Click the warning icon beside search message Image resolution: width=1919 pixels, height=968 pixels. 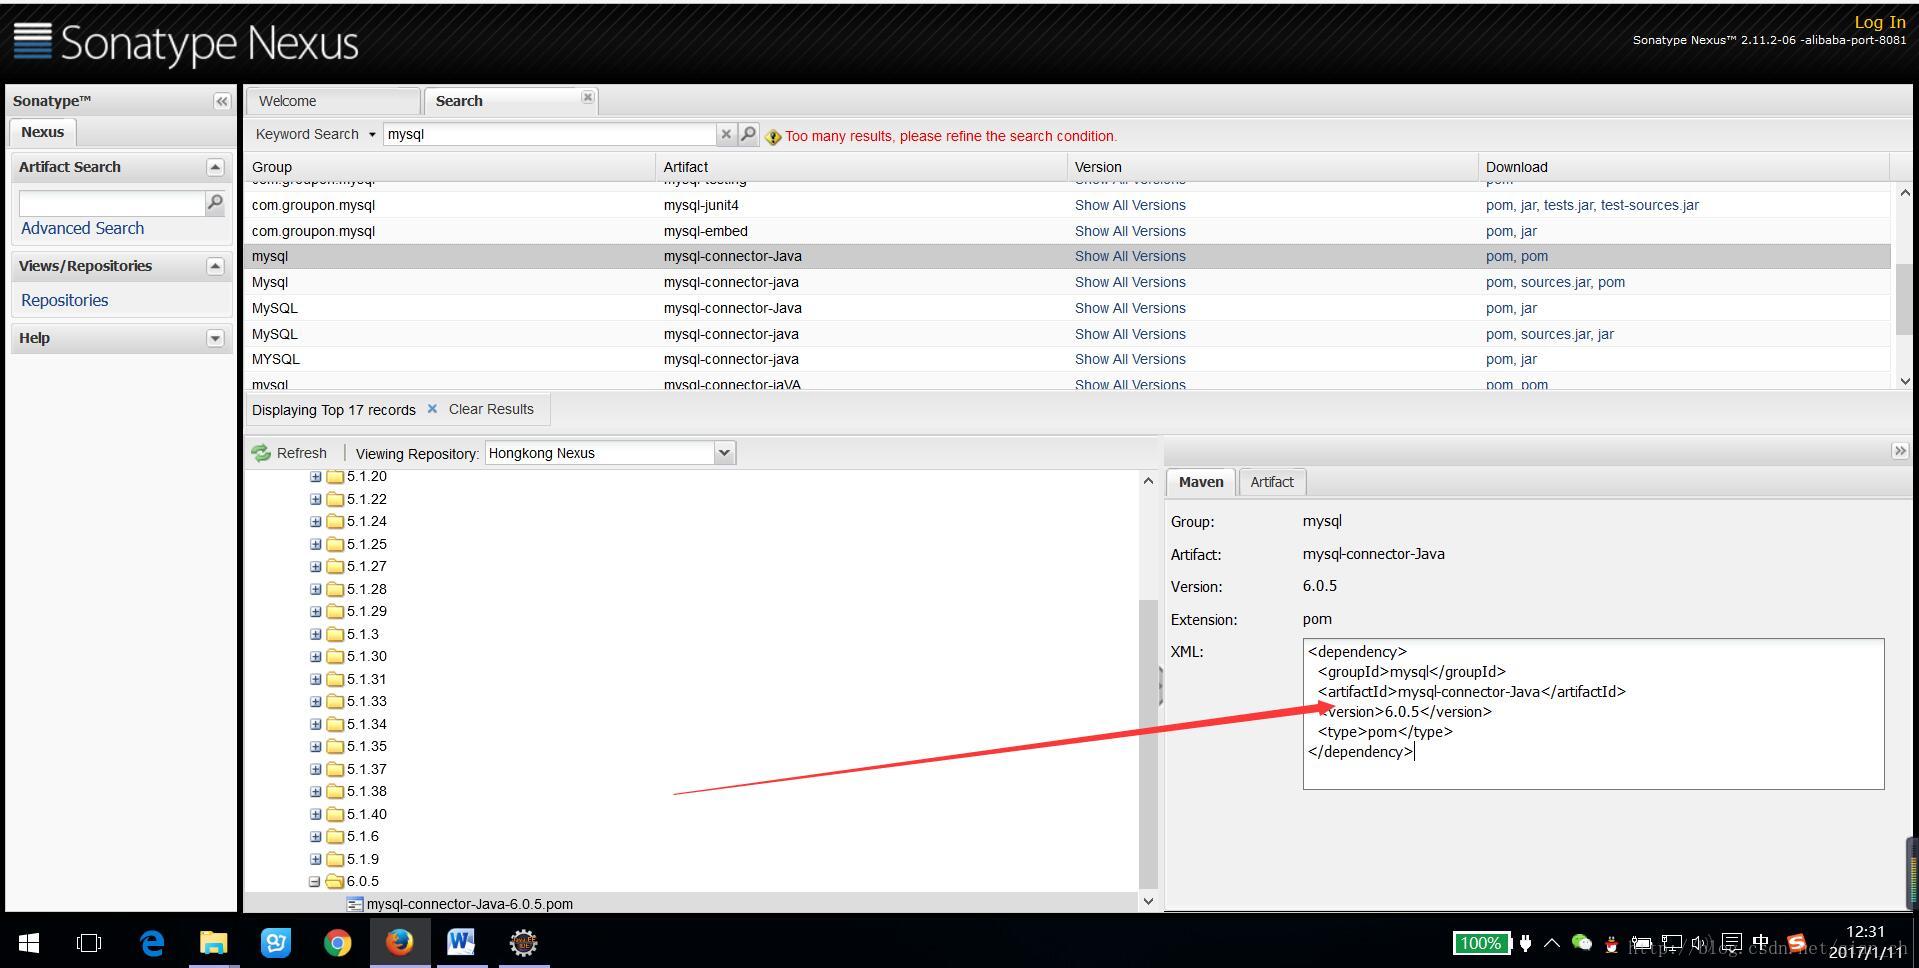click(x=773, y=137)
